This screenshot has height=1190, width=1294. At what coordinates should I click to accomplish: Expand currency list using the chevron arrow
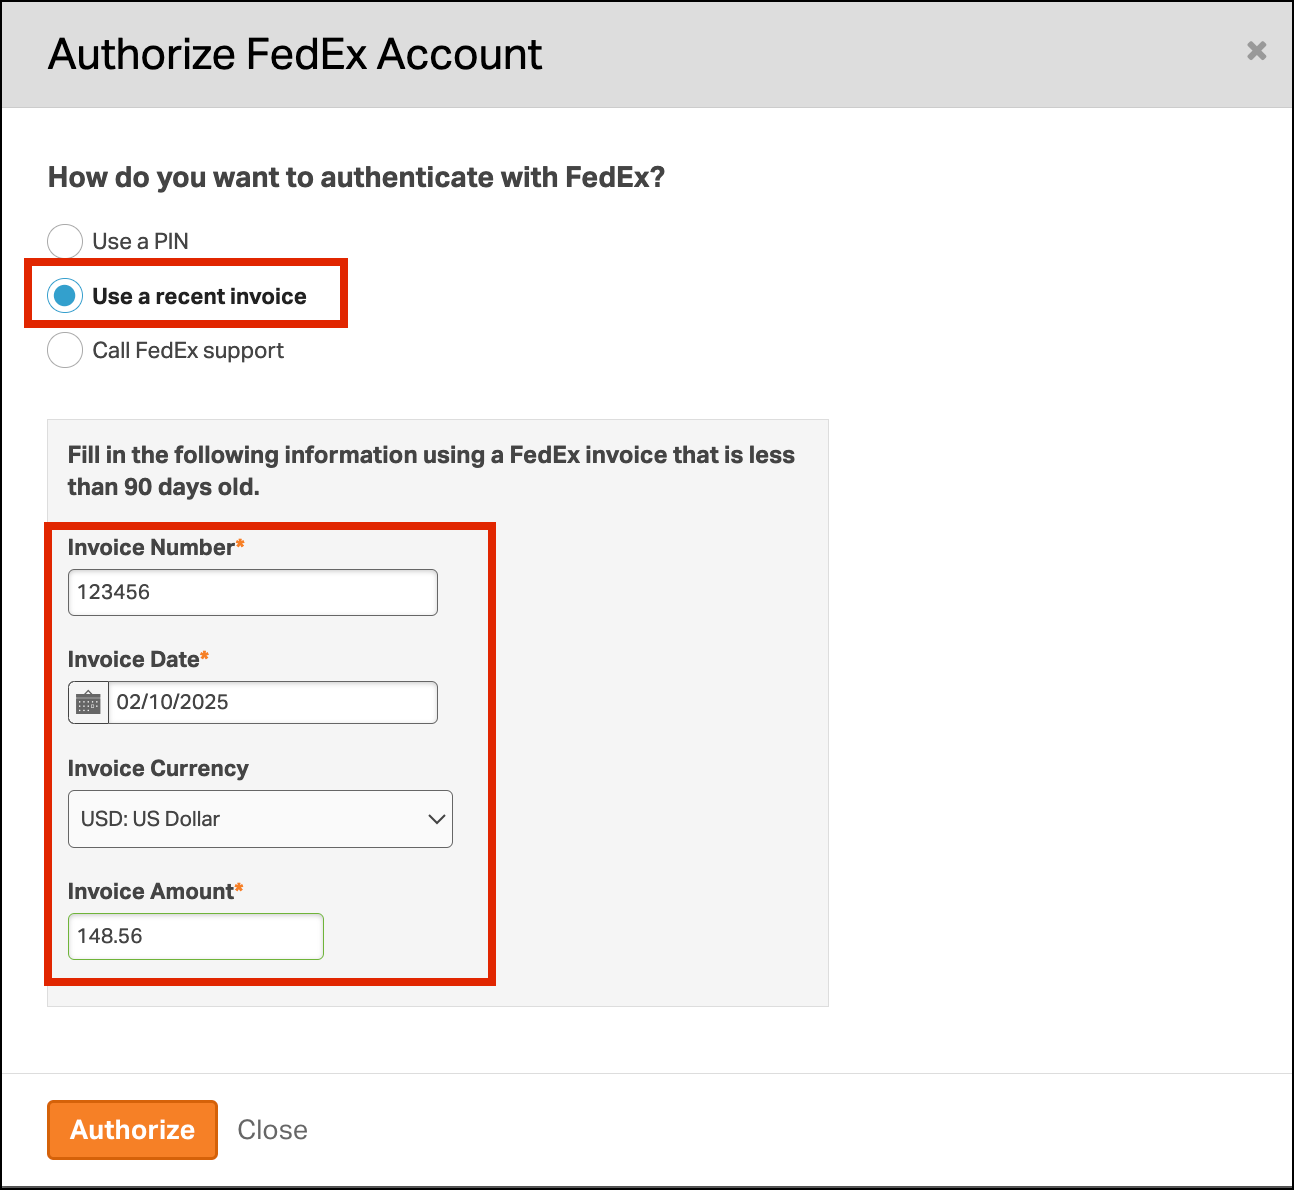436,819
